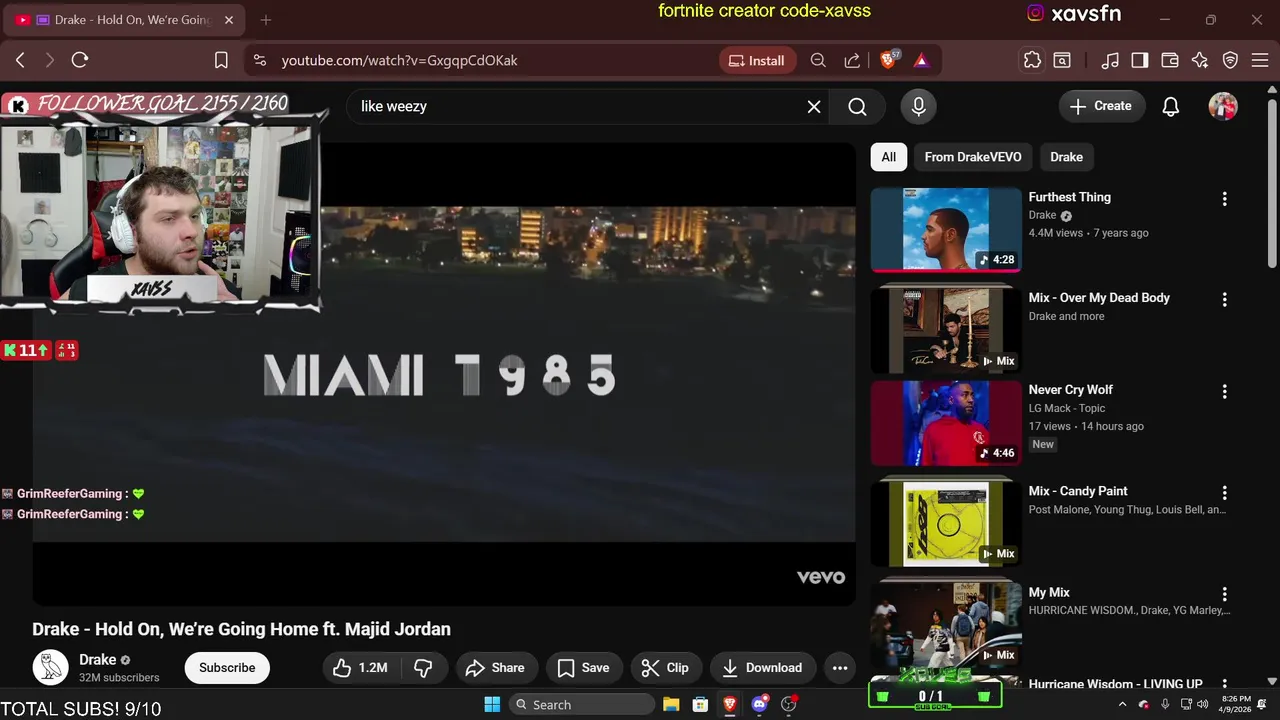Open the Drake channel name link
This screenshot has width=1280, height=720.
click(98, 659)
